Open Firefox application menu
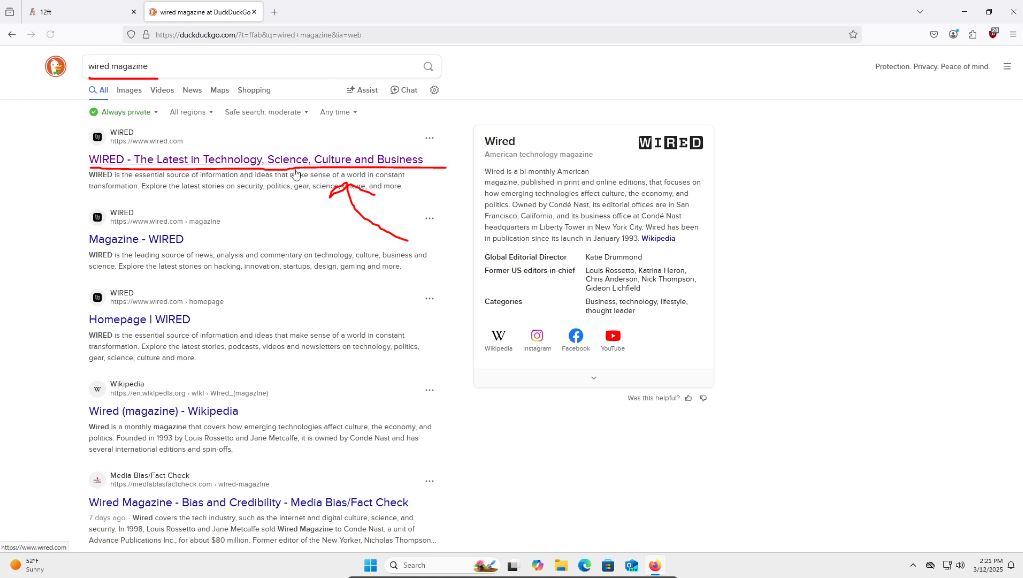This screenshot has width=1023, height=578. tap(1013, 34)
